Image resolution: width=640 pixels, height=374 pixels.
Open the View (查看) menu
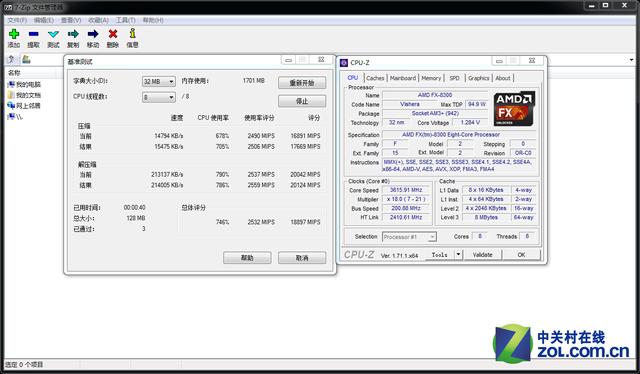71,20
